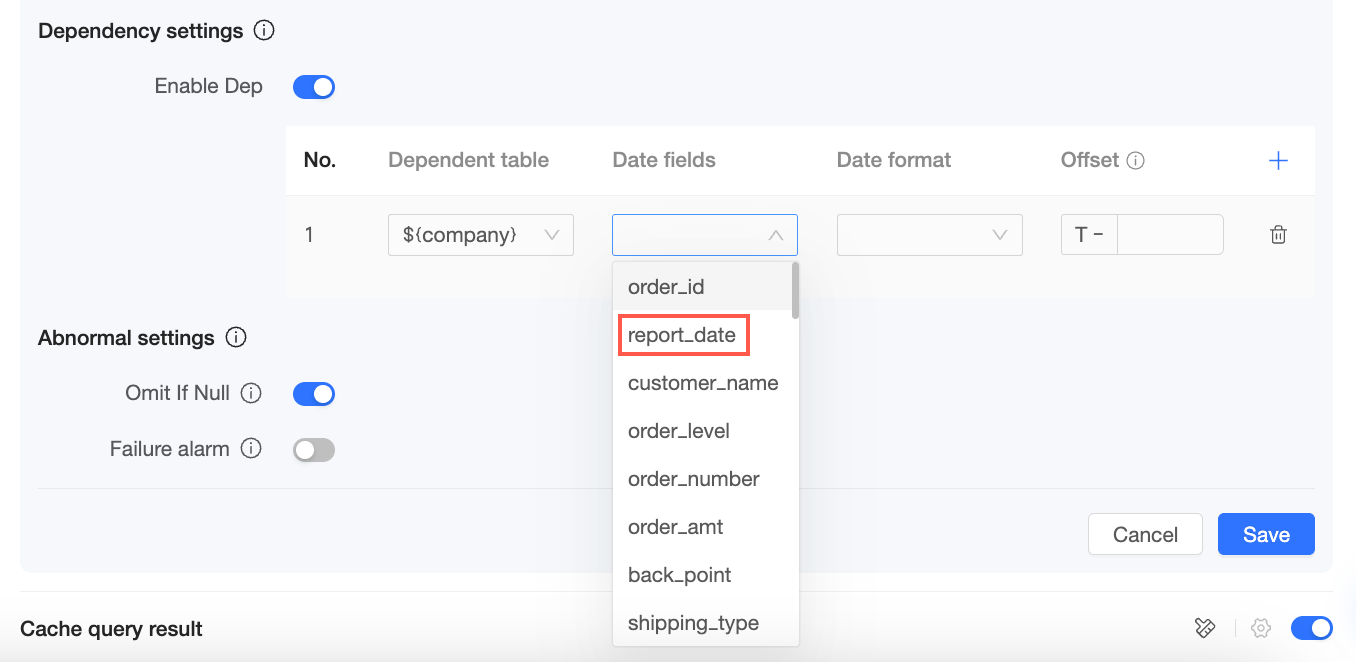Toggle the Cache query result switch
Image resolution: width=1356 pixels, height=662 pixels.
(x=1311, y=628)
